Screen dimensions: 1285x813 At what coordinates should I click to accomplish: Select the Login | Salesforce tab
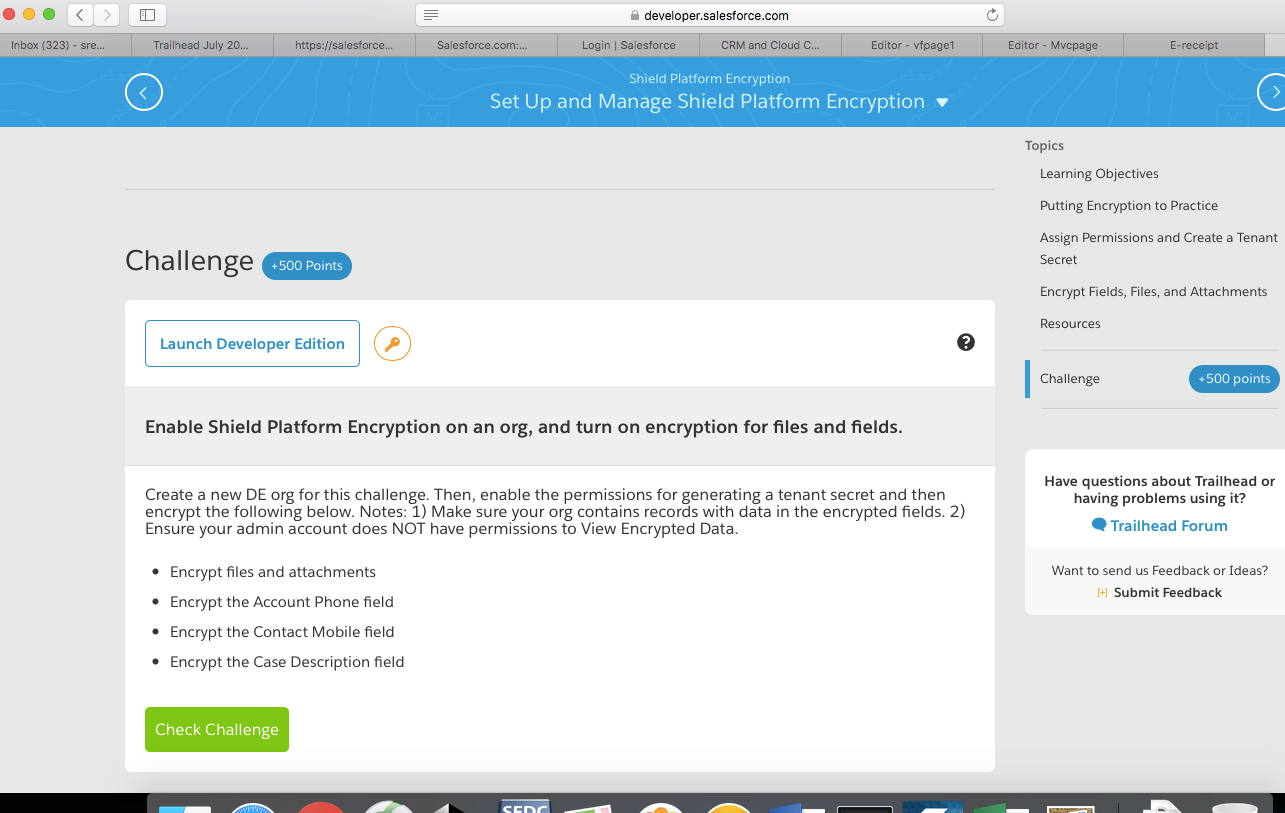tap(629, 45)
